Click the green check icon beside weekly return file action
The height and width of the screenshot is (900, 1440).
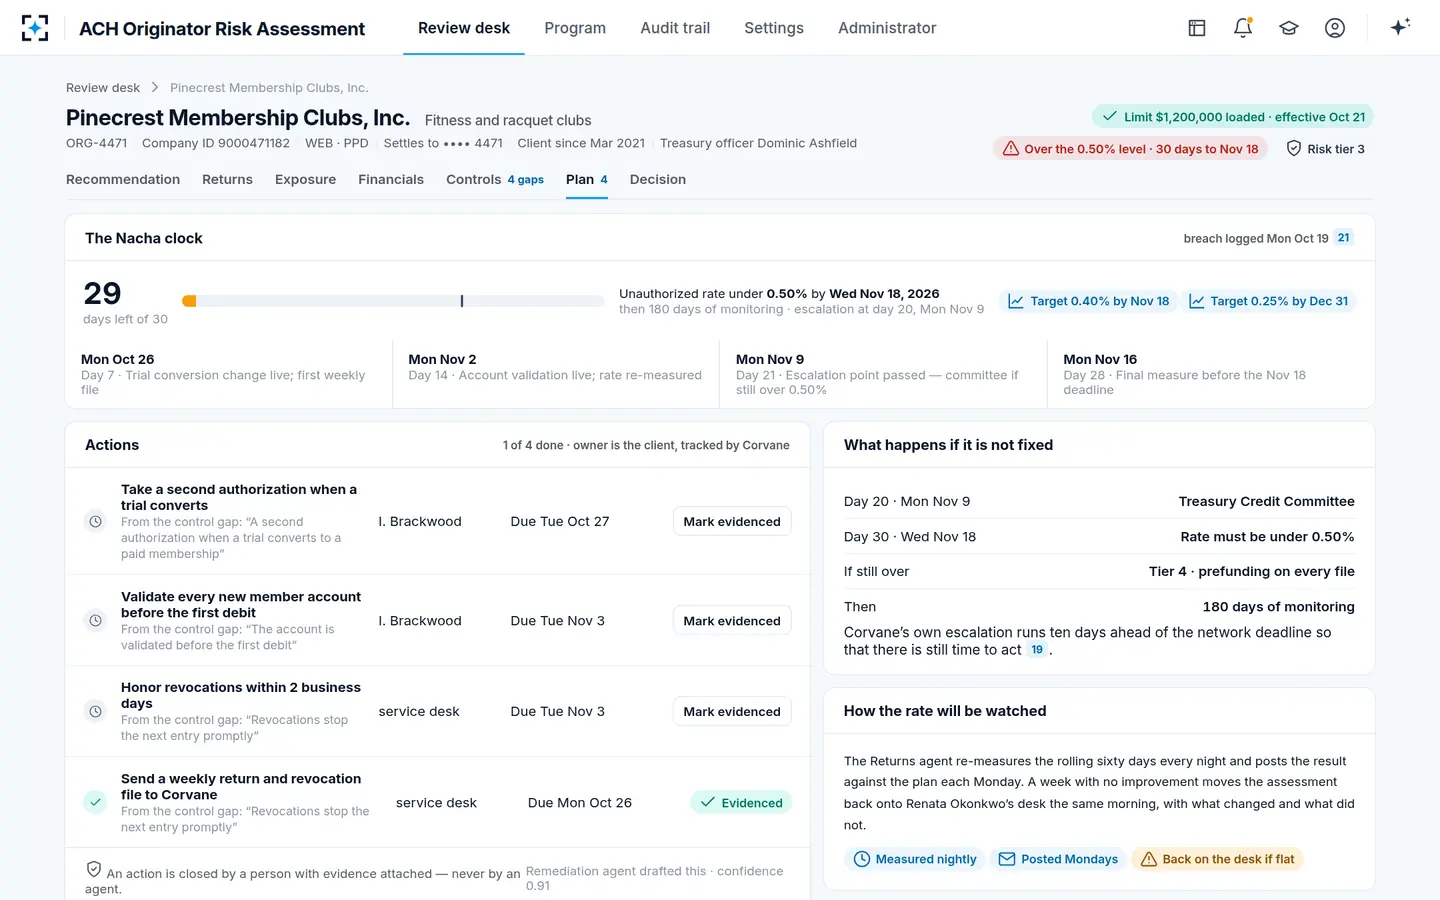click(x=95, y=802)
